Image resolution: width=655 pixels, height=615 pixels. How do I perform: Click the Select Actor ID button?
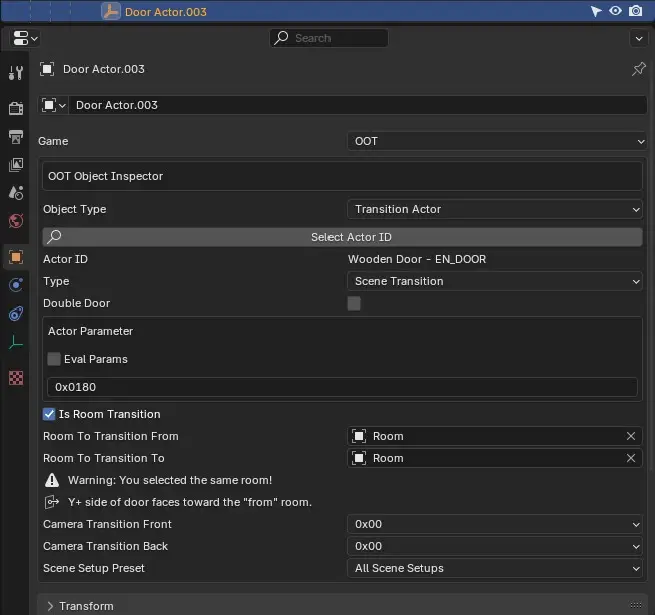[342, 237]
